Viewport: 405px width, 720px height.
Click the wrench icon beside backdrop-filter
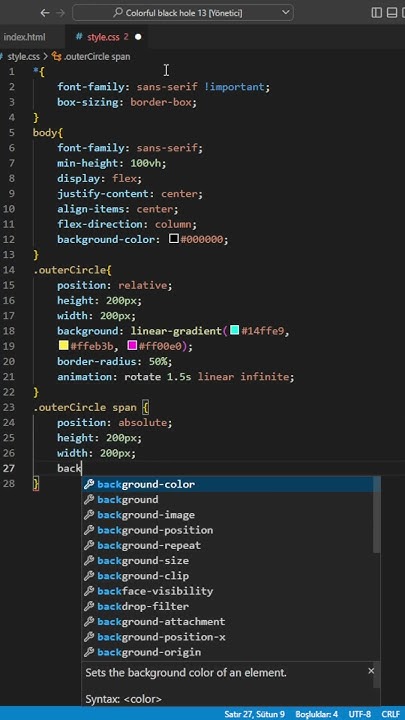[89, 607]
